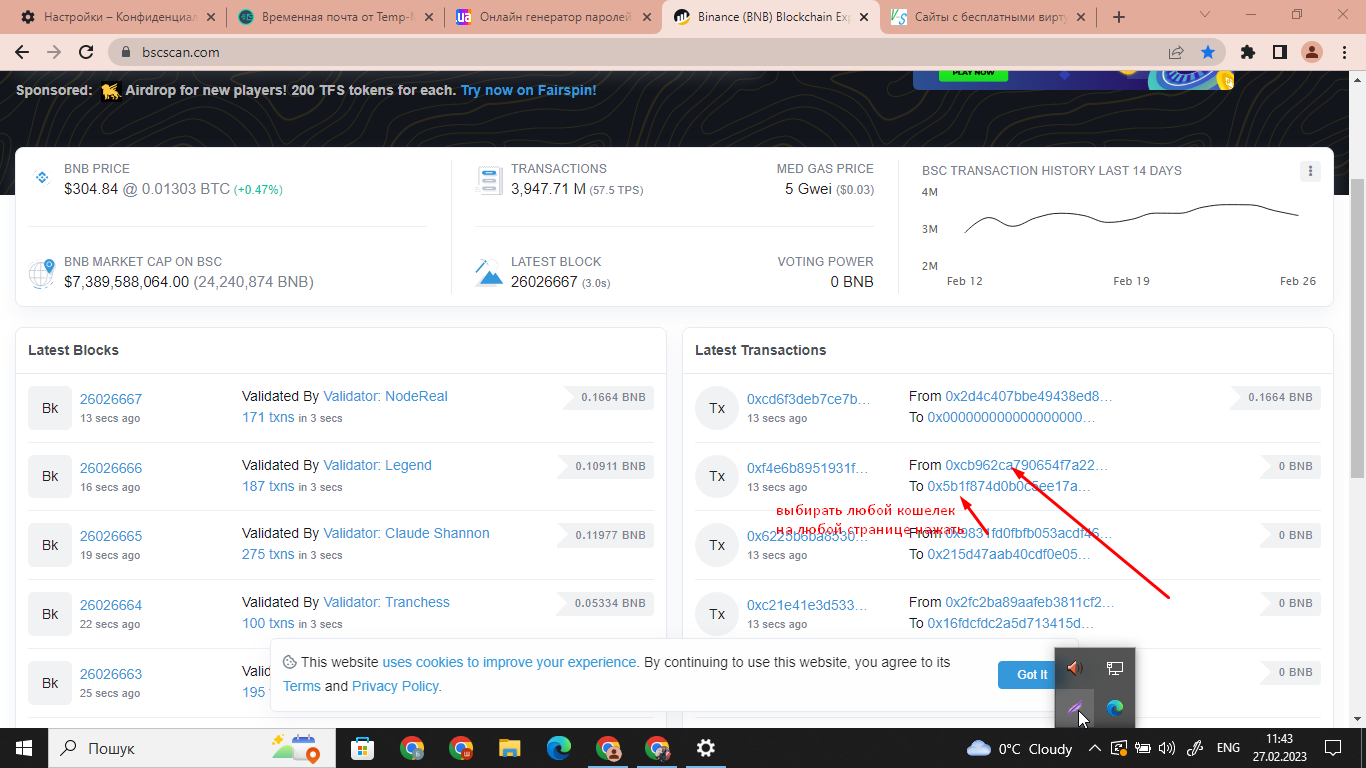Switch to the password generator tab
This screenshot has width=1366, height=768.
tap(553, 17)
